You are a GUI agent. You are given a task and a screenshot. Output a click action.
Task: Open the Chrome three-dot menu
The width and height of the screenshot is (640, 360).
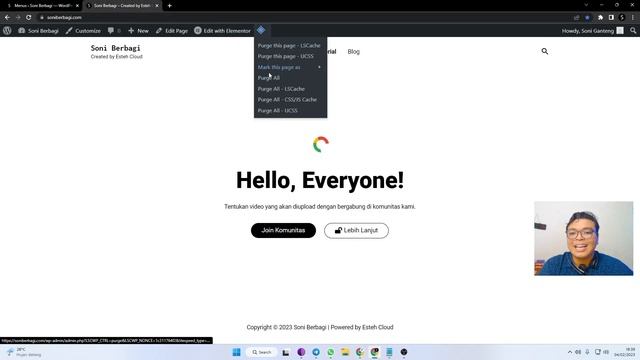pyautogui.click(x=633, y=18)
